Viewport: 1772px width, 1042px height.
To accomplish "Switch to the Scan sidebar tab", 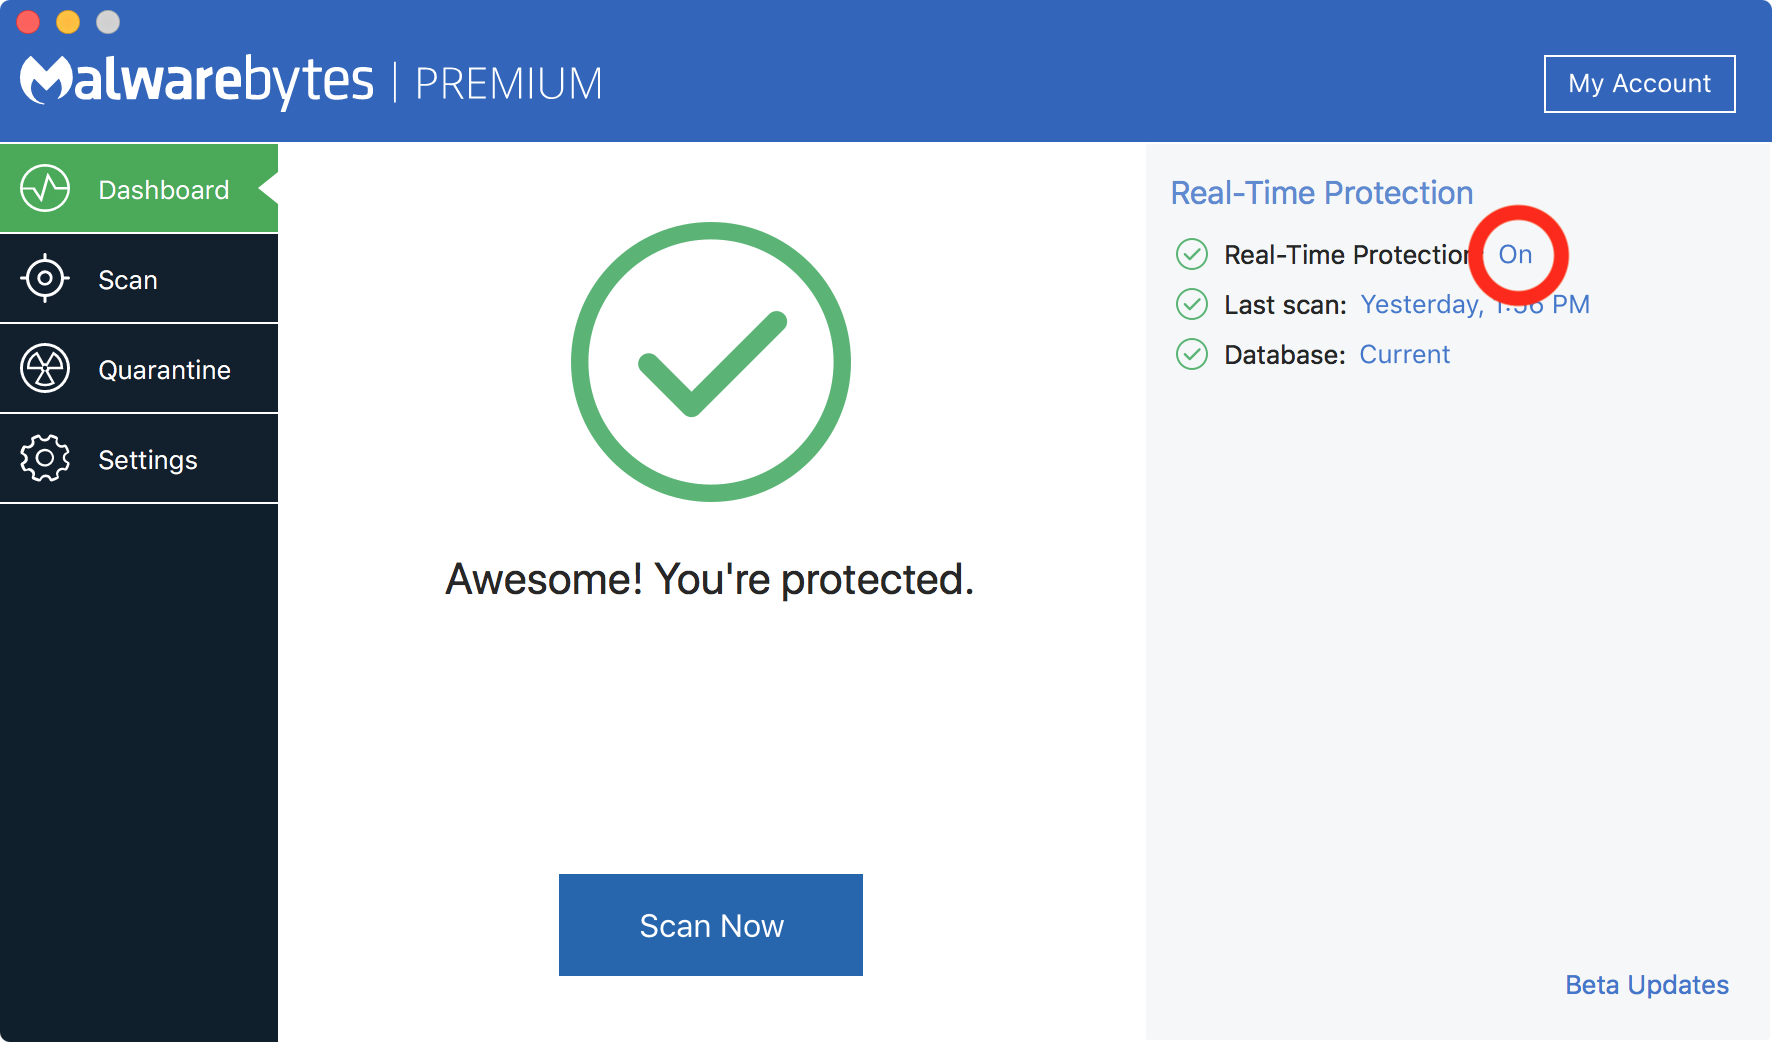I will (128, 280).
